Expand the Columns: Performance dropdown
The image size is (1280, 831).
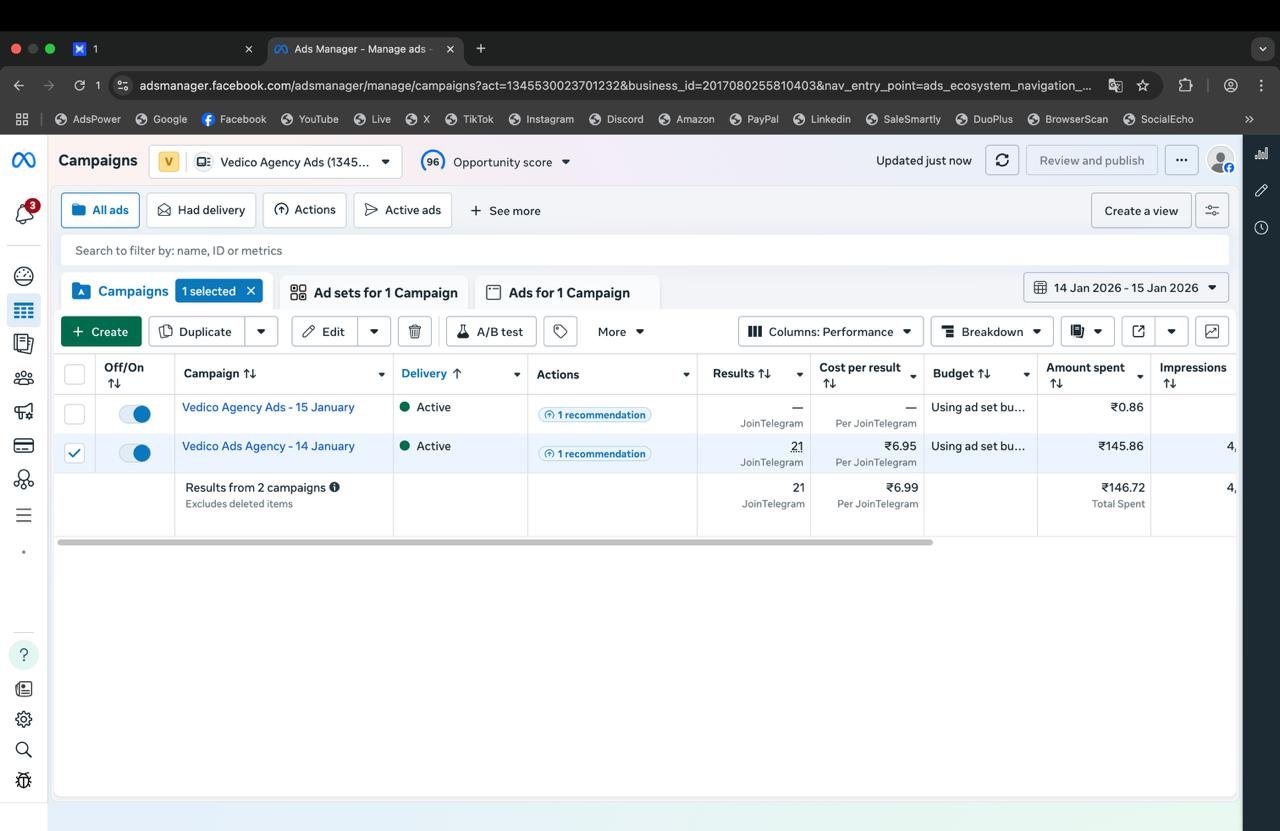tap(830, 332)
